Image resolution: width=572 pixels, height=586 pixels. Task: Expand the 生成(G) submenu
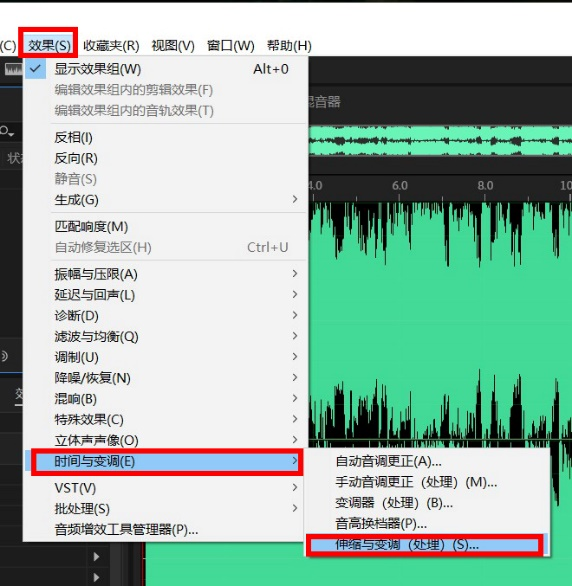165,200
